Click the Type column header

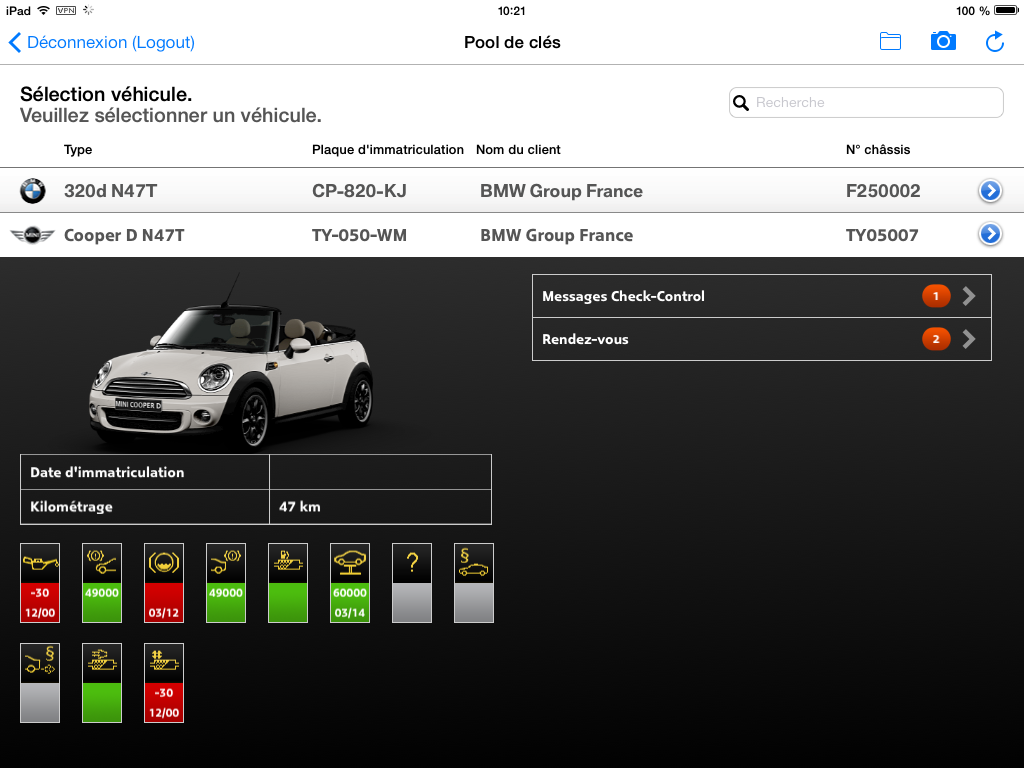point(78,150)
